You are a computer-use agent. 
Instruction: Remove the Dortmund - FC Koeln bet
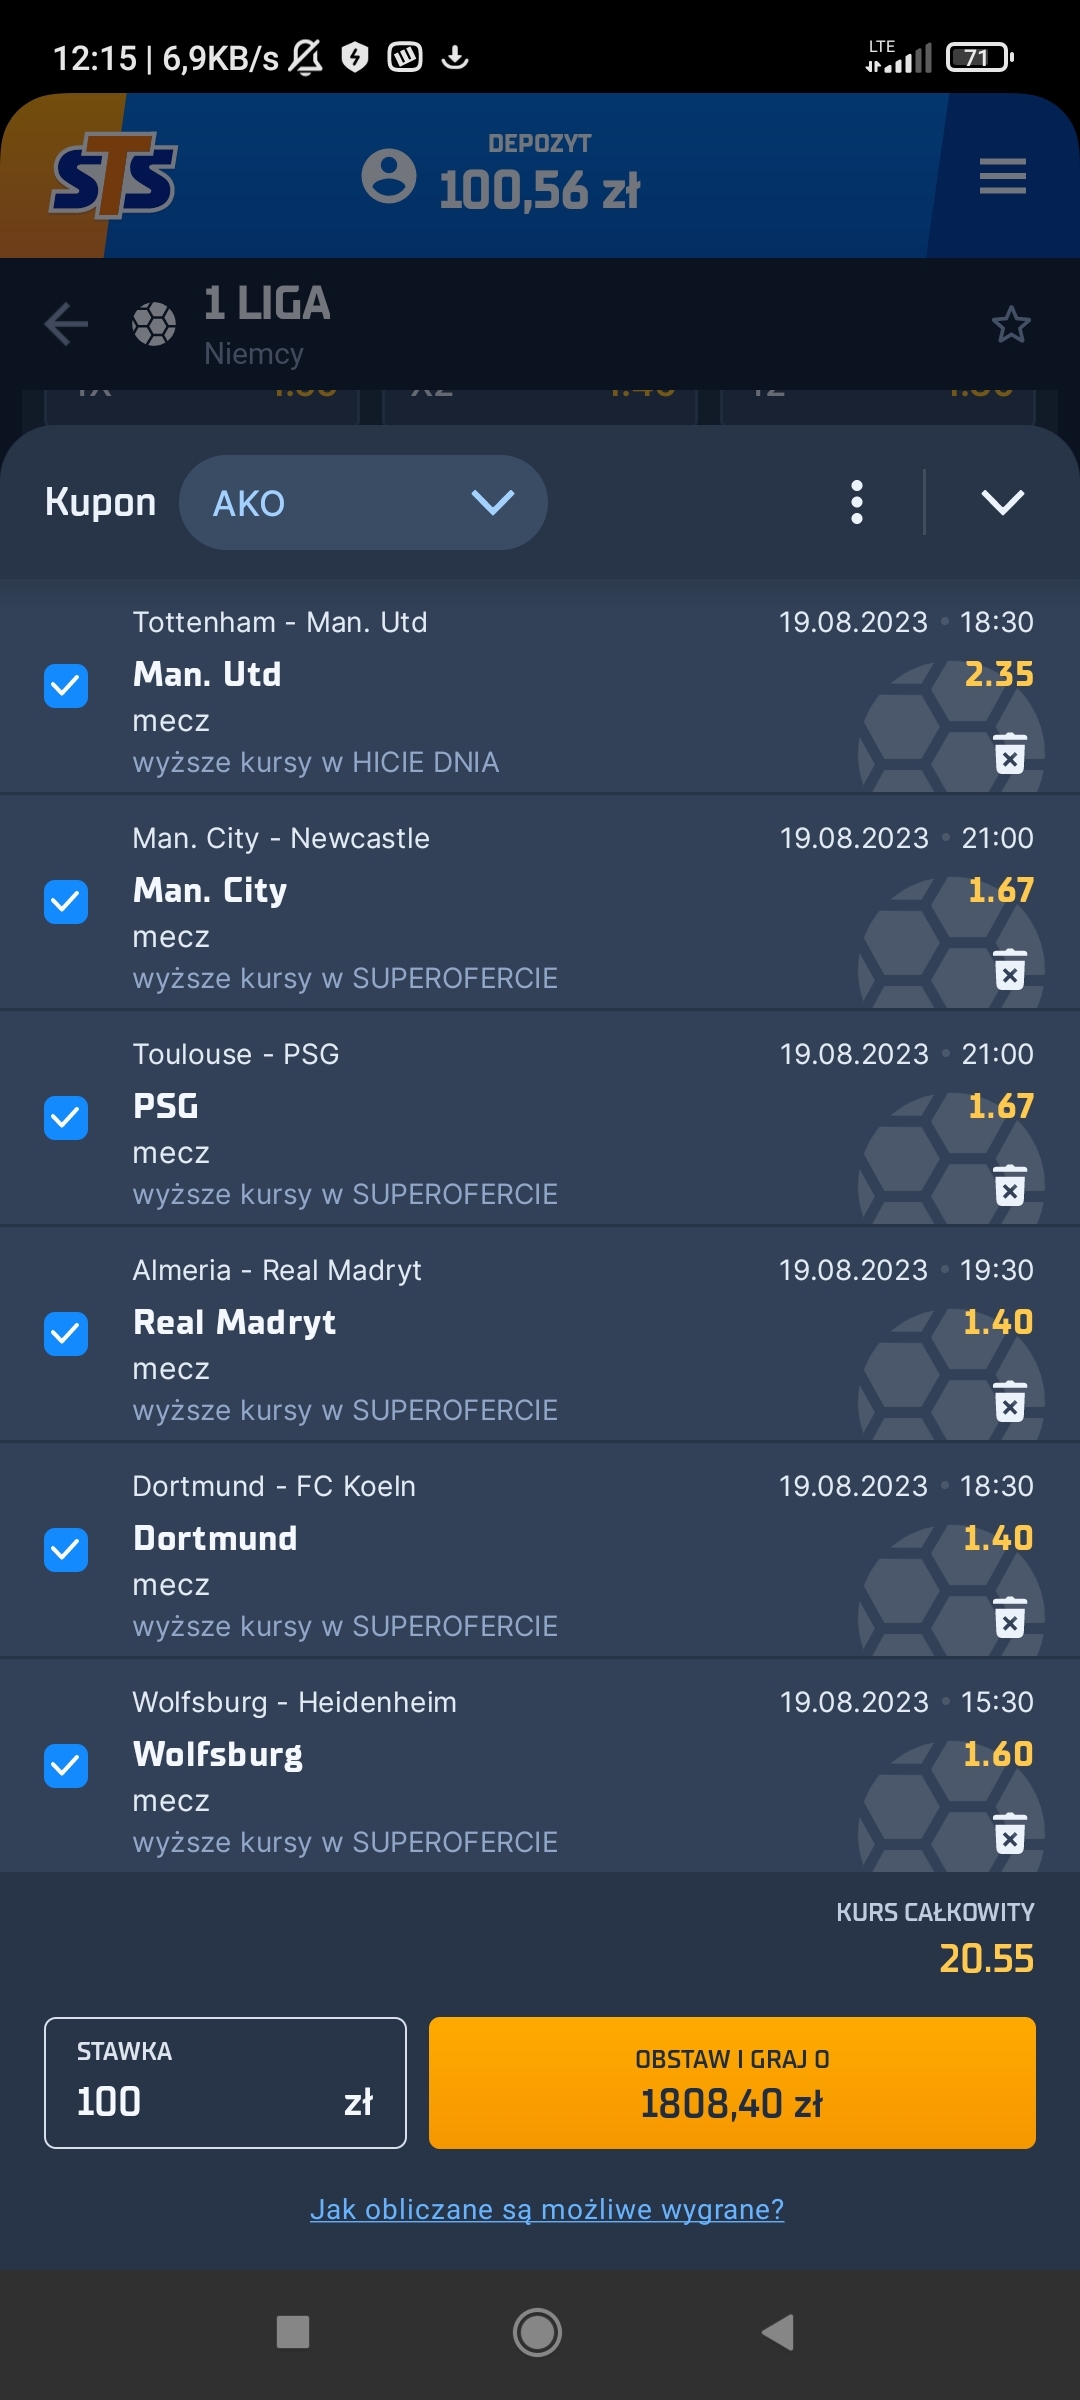point(1010,1618)
